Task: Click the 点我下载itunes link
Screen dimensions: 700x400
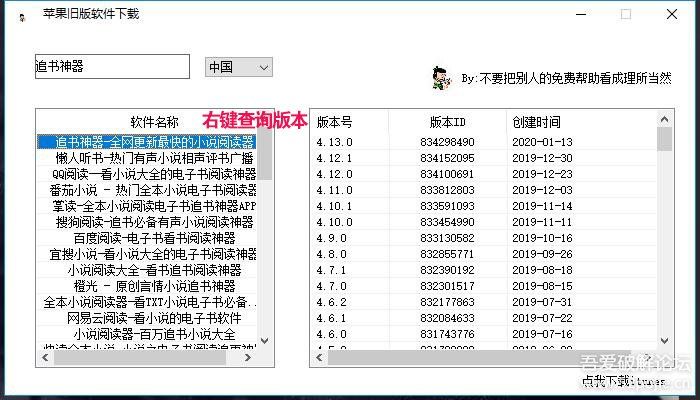Action: [623, 381]
